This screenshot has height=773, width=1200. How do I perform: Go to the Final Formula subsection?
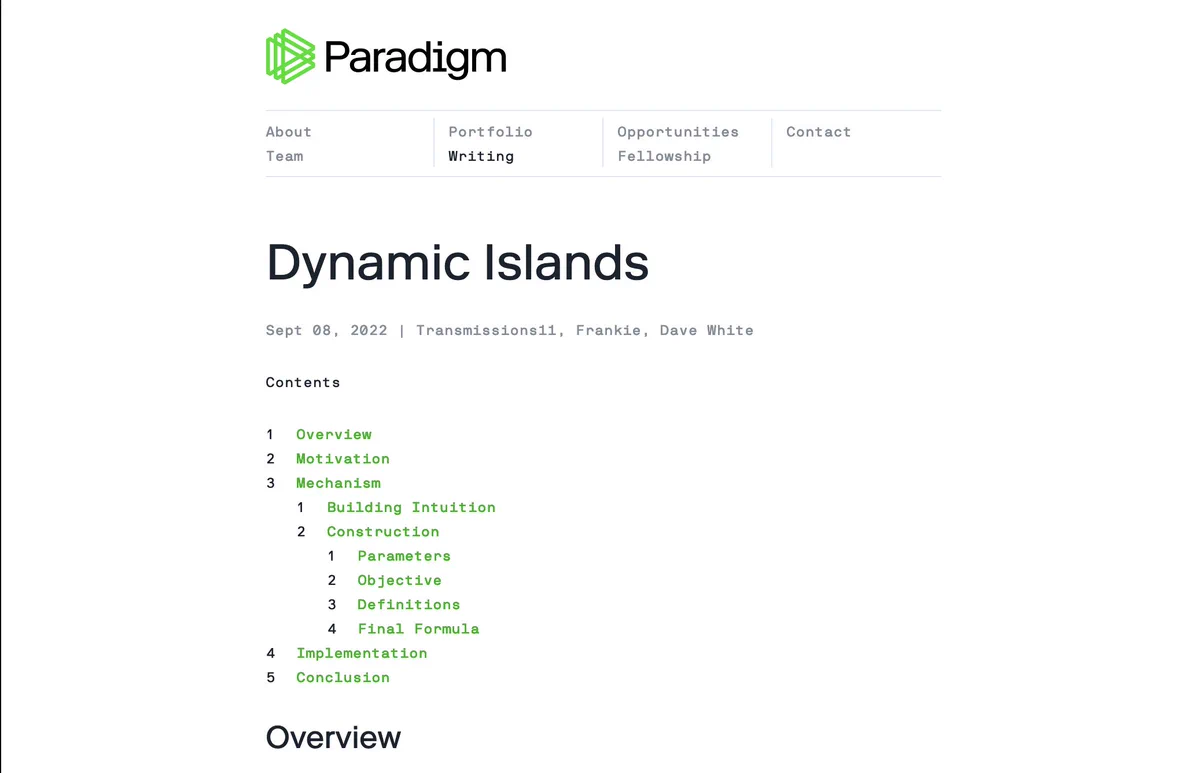418,629
